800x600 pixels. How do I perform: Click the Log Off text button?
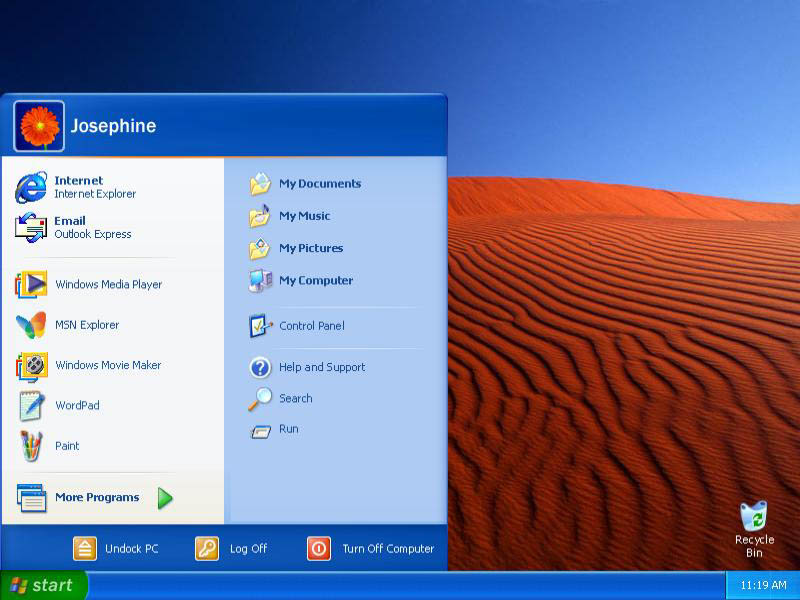tap(248, 548)
